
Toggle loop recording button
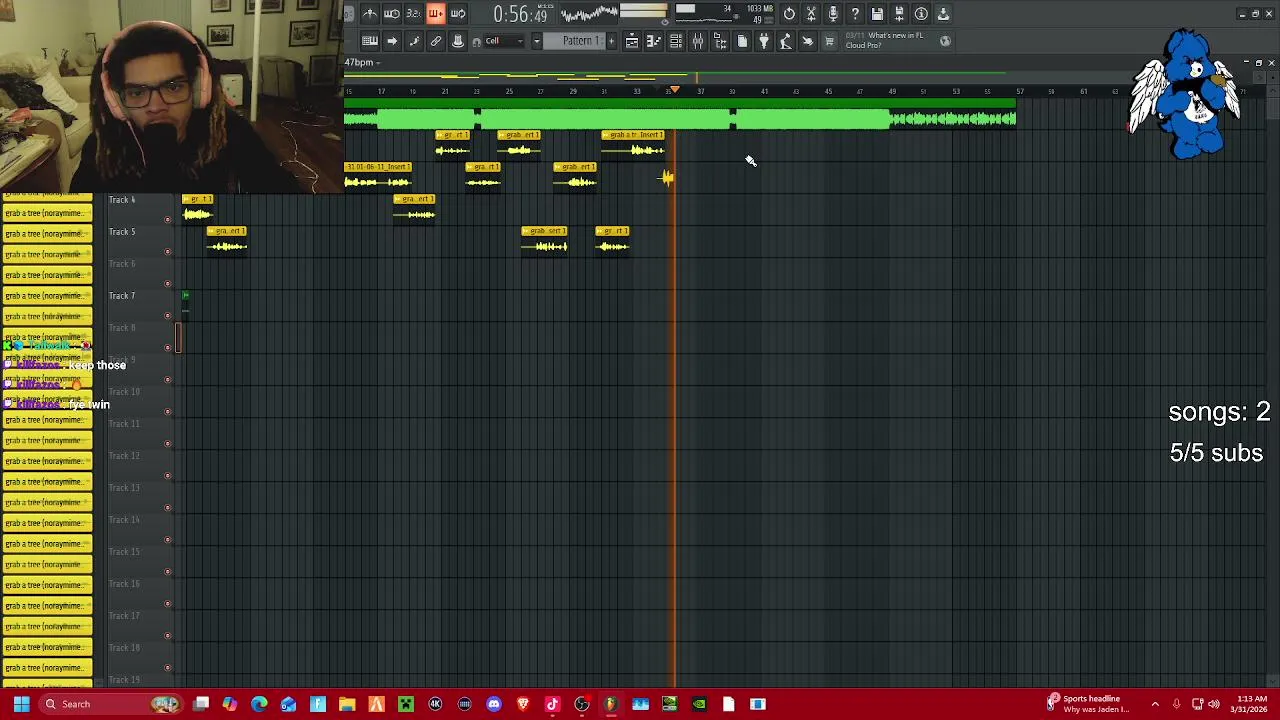pos(457,14)
